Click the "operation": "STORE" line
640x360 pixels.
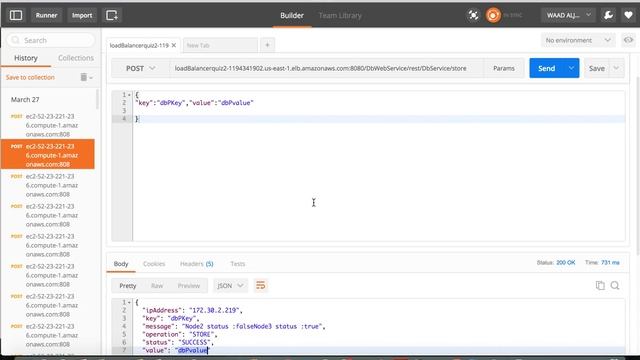pyautogui.click(x=180, y=334)
